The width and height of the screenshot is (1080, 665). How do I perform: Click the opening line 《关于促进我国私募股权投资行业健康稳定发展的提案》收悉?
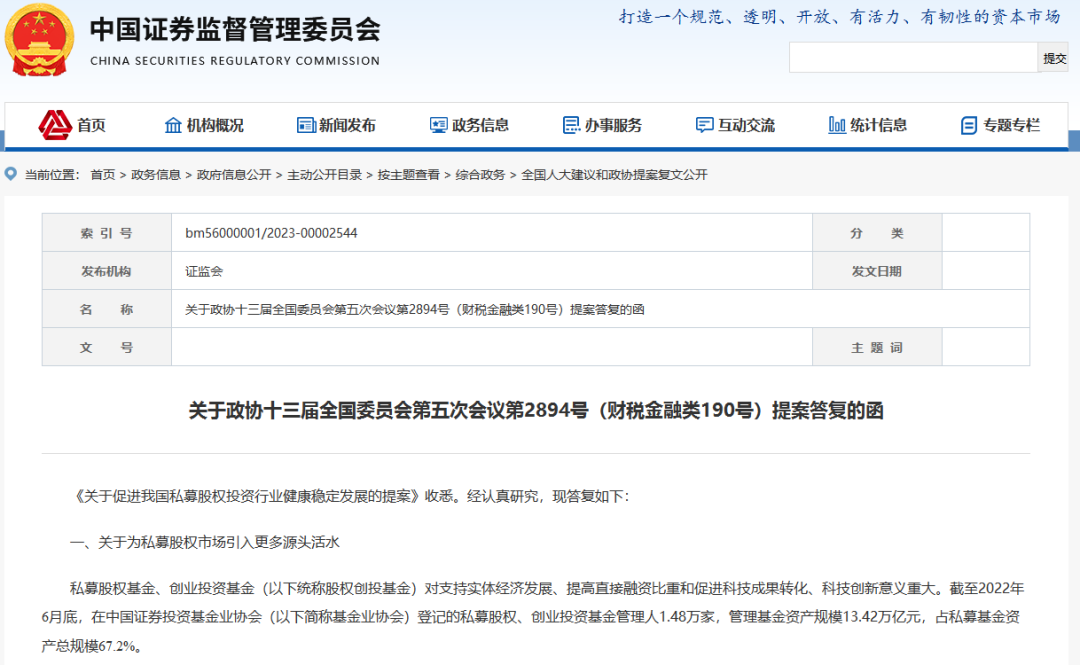[x=349, y=496]
